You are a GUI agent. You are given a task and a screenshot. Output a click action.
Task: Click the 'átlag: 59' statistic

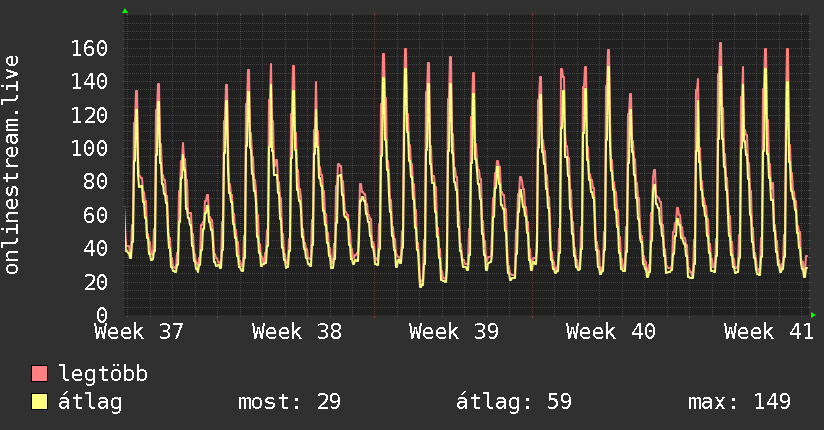click(513, 402)
